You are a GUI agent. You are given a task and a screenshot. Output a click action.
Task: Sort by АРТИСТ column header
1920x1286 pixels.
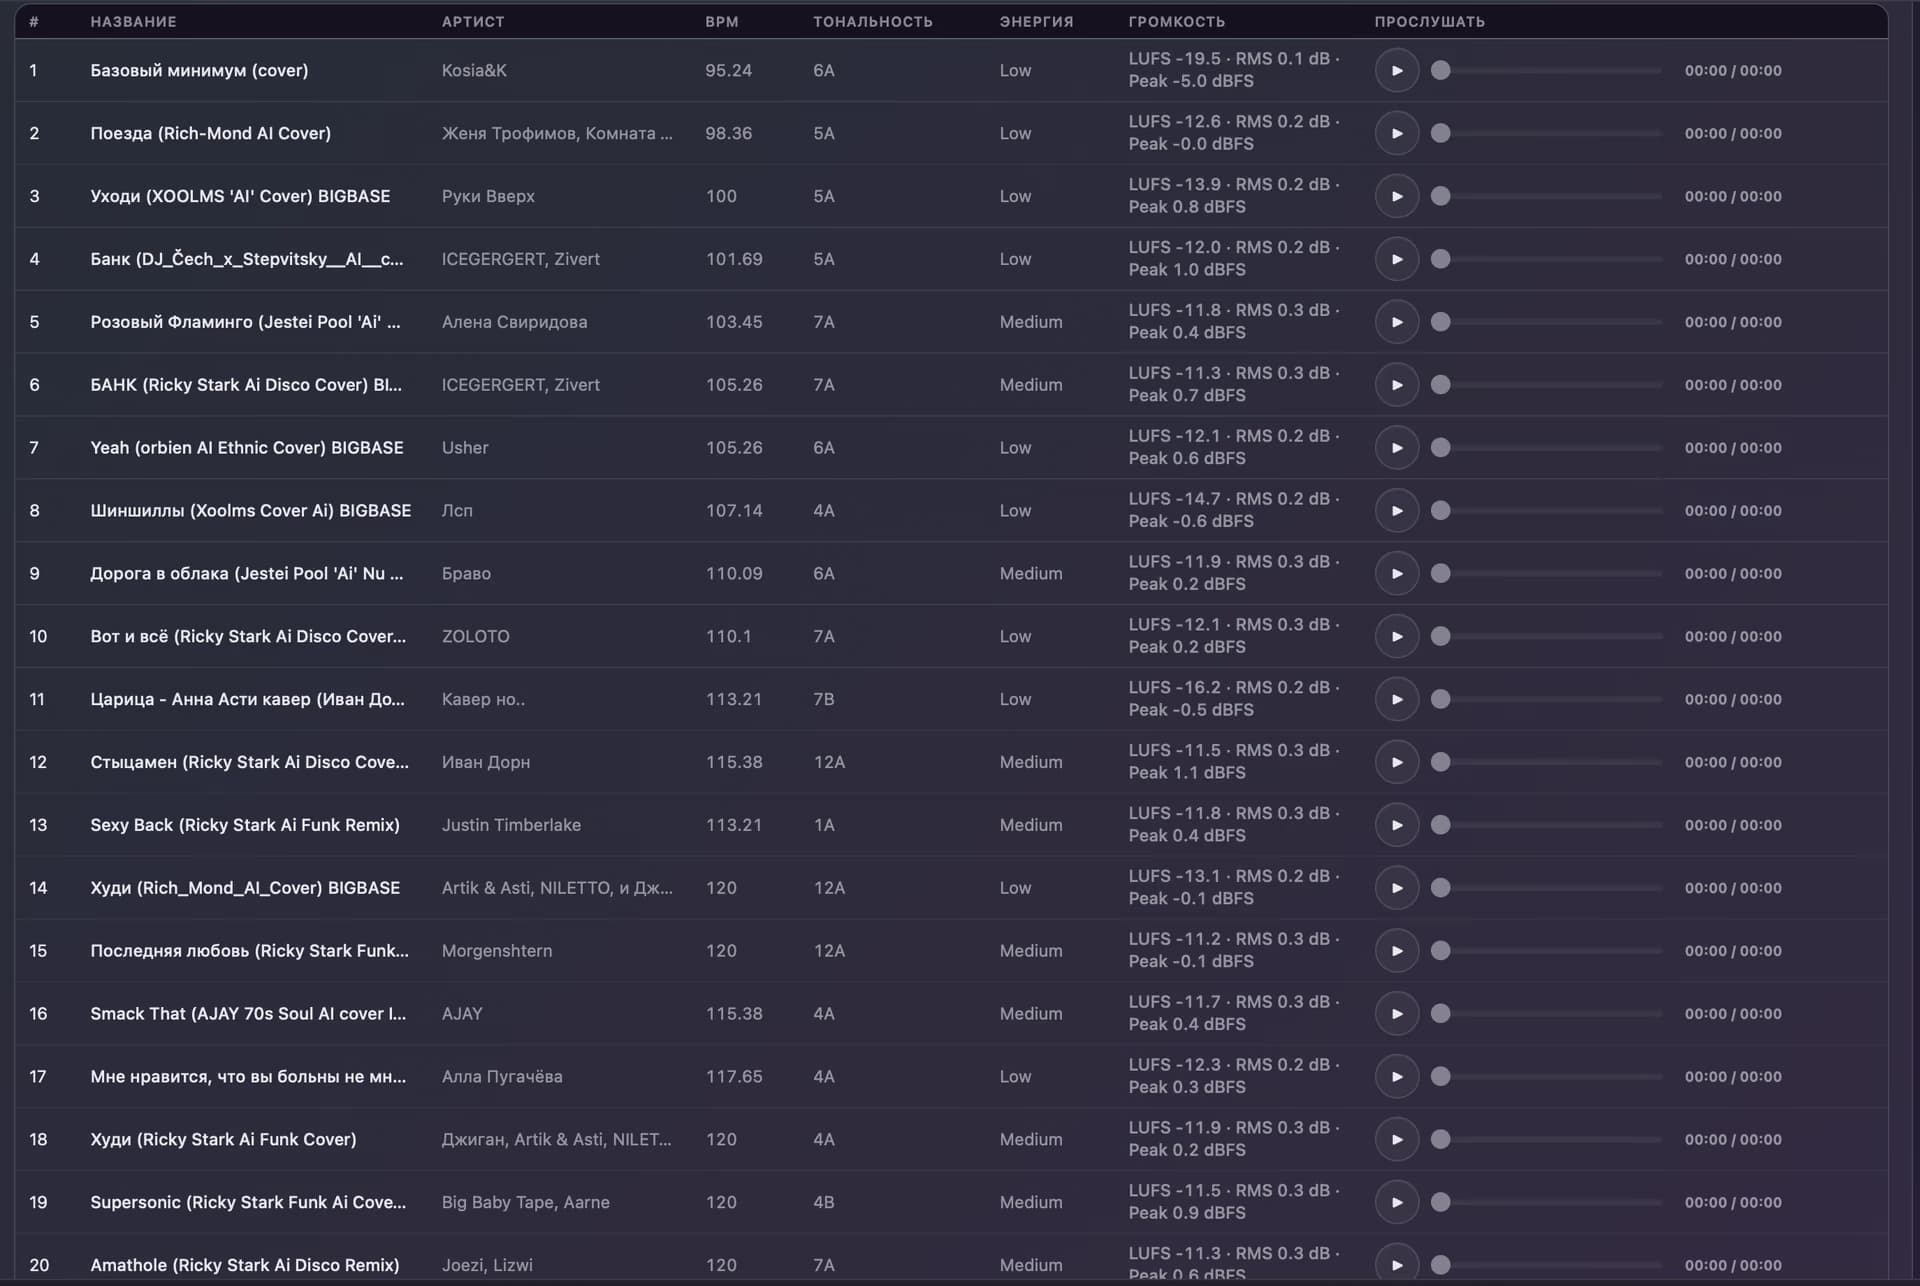click(x=473, y=21)
